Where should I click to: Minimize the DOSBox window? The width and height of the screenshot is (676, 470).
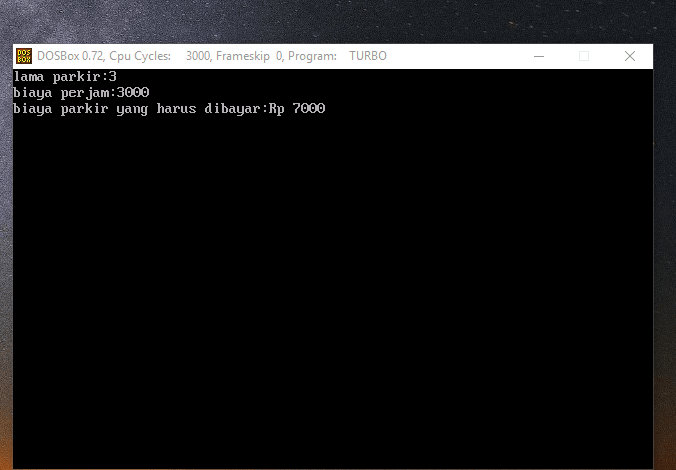coord(538,56)
